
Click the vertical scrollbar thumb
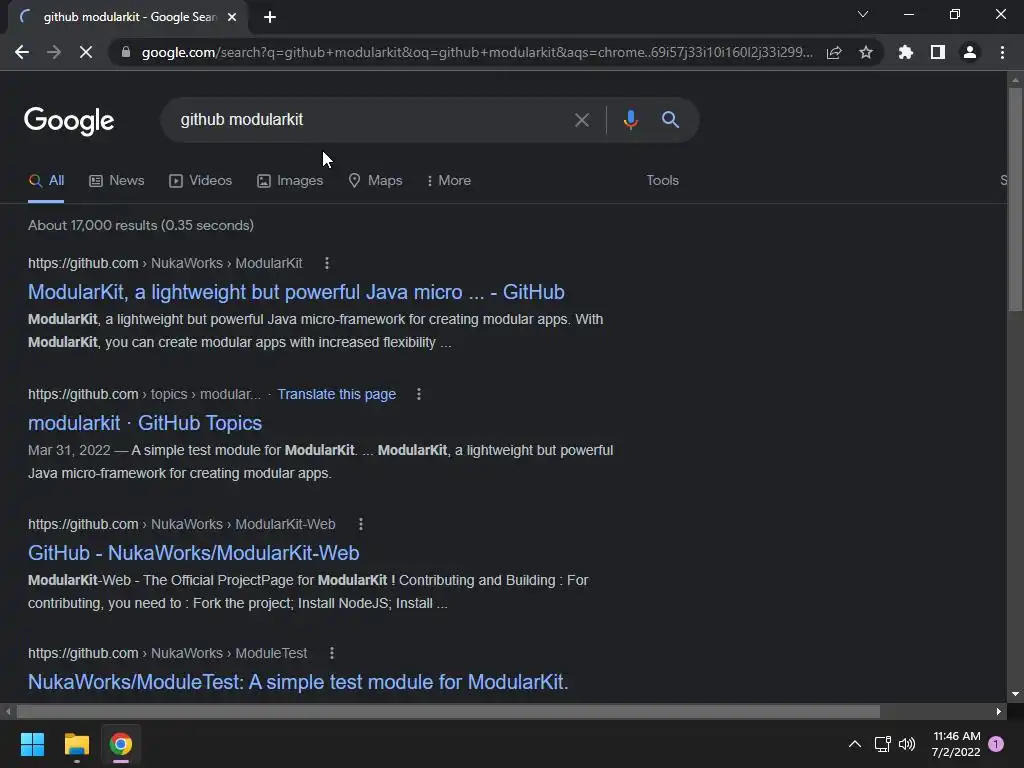1015,199
